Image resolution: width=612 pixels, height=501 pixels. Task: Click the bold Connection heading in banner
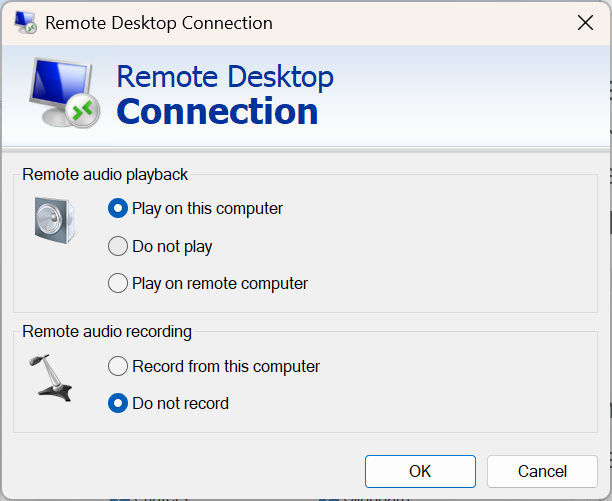click(x=217, y=111)
